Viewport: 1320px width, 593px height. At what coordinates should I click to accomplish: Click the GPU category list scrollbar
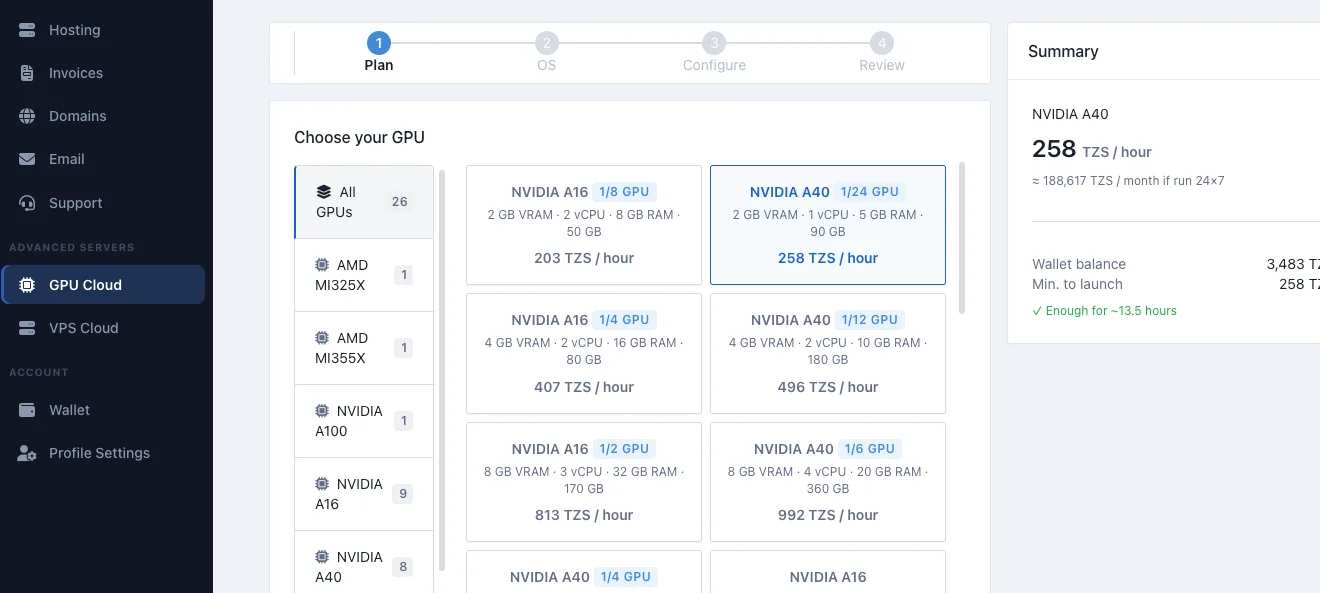(442, 370)
